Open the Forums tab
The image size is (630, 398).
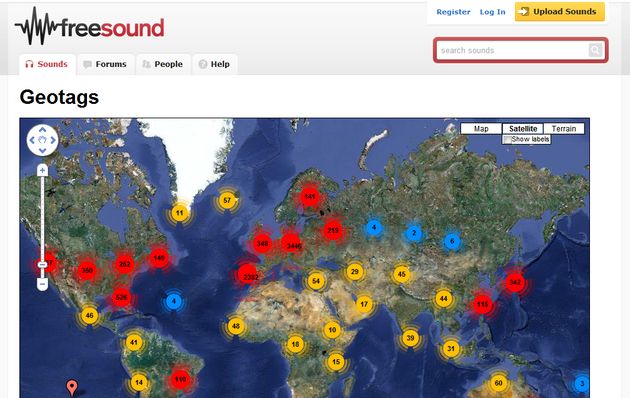coord(106,64)
